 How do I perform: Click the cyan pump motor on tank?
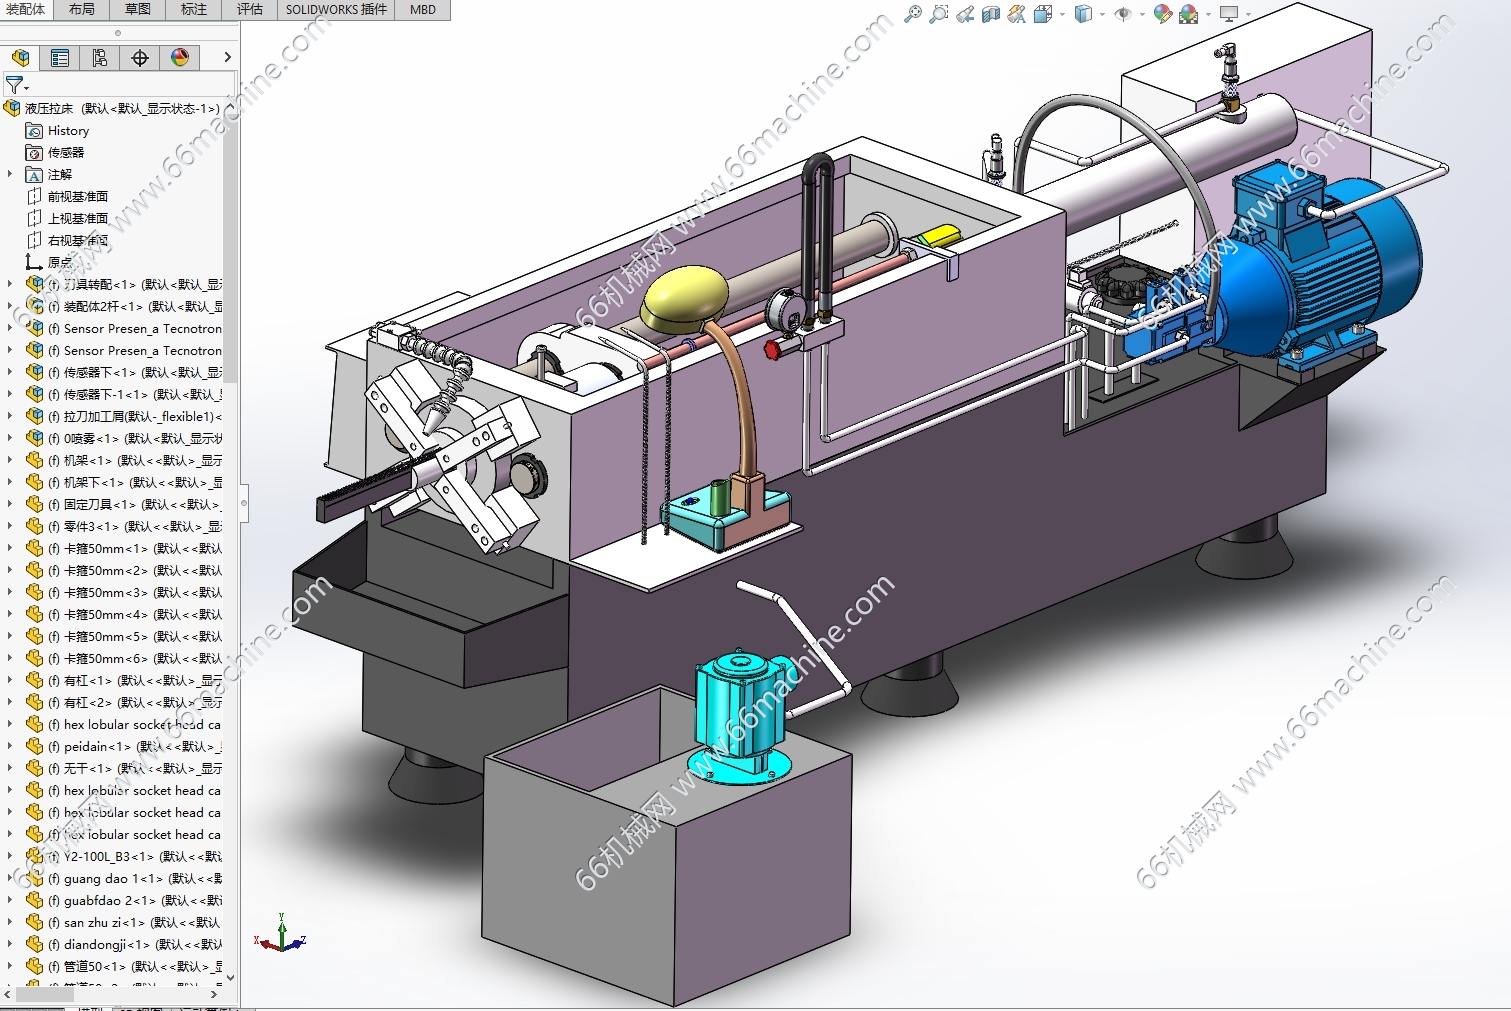point(740,715)
